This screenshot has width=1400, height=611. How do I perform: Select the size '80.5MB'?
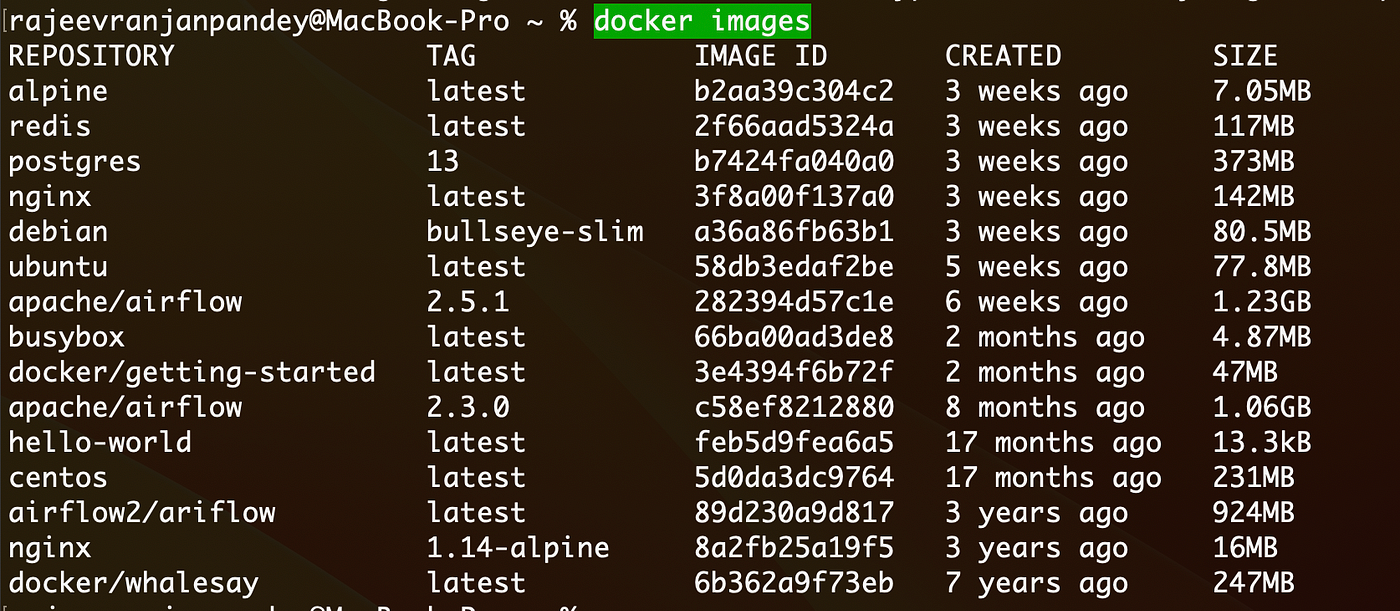click(1262, 232)
